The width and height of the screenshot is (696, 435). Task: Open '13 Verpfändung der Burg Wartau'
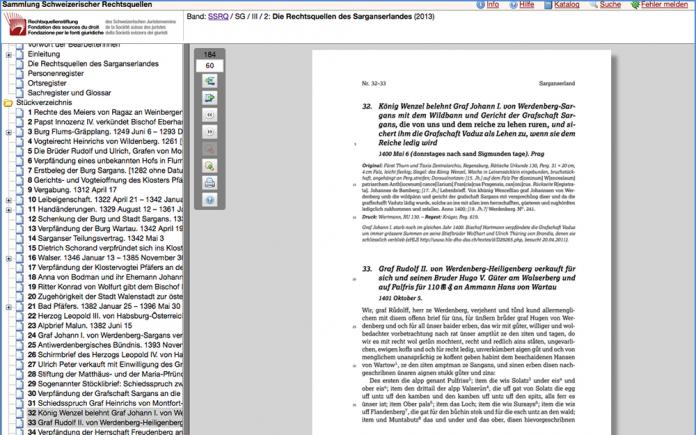point(105,229)
